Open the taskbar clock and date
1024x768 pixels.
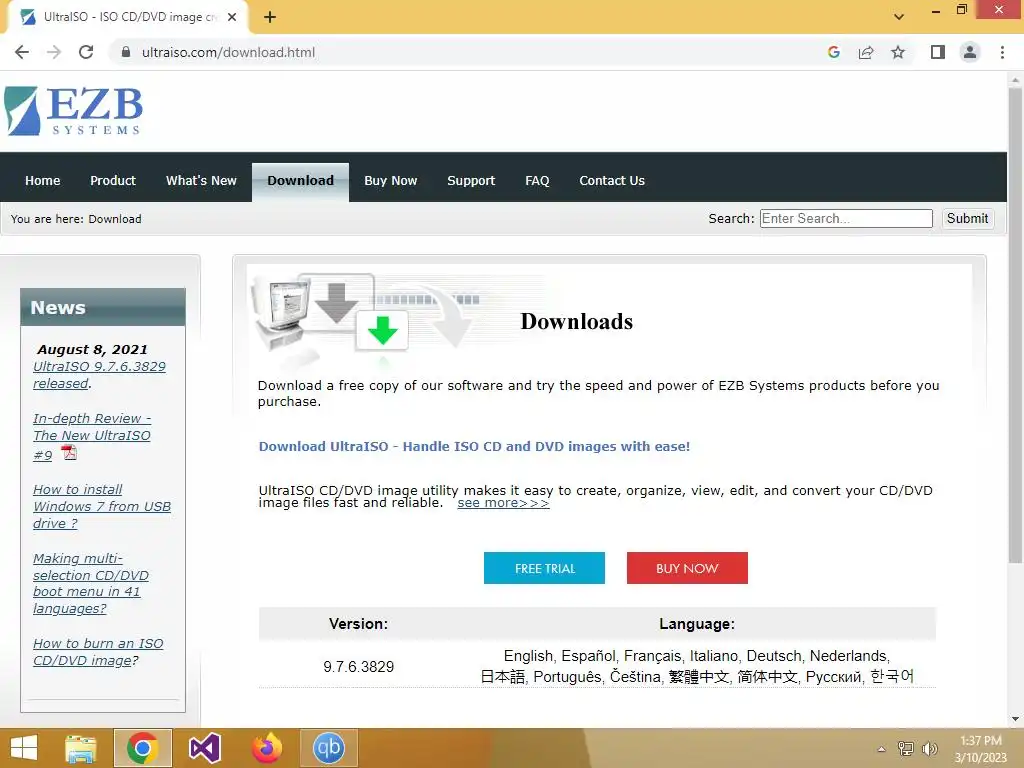pos(980,749)
